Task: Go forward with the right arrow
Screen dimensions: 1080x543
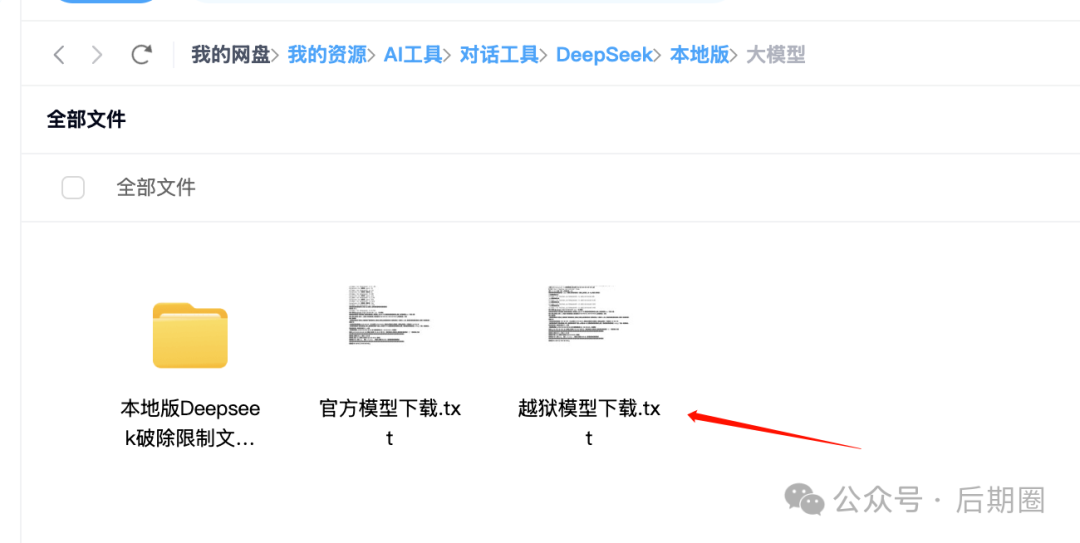Action: (x=97, y=54)
